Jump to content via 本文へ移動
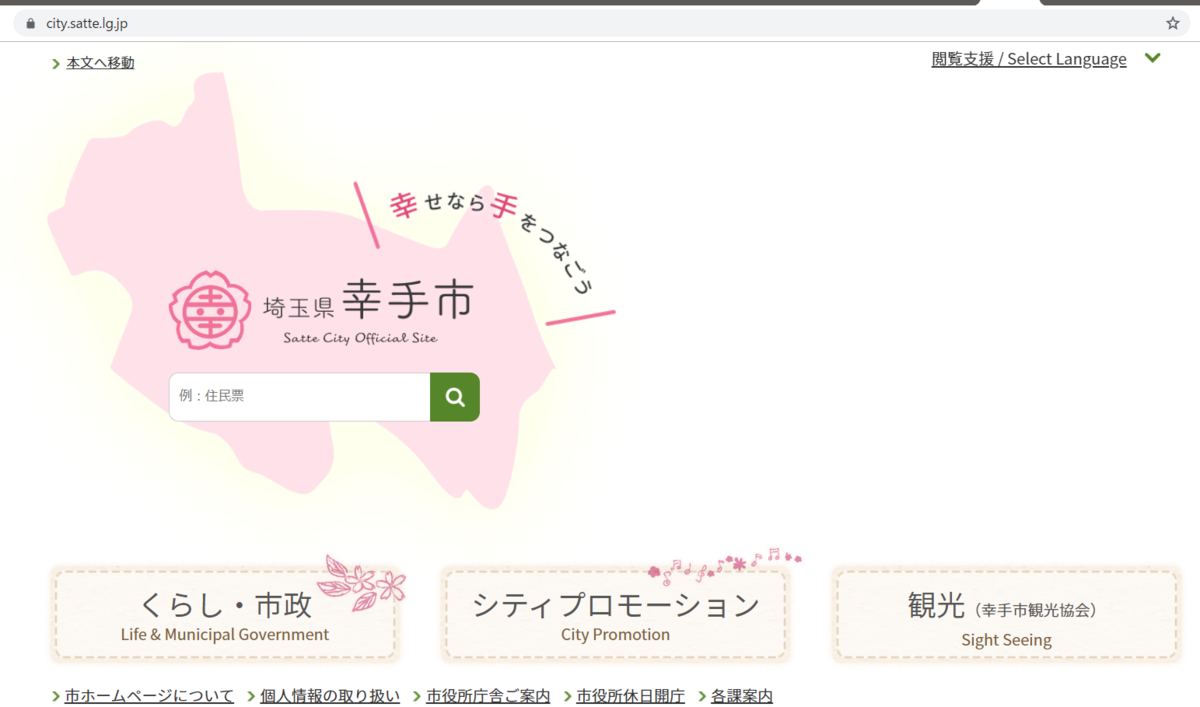This screenshot has width=1200, height=707. tap(100, 63)
